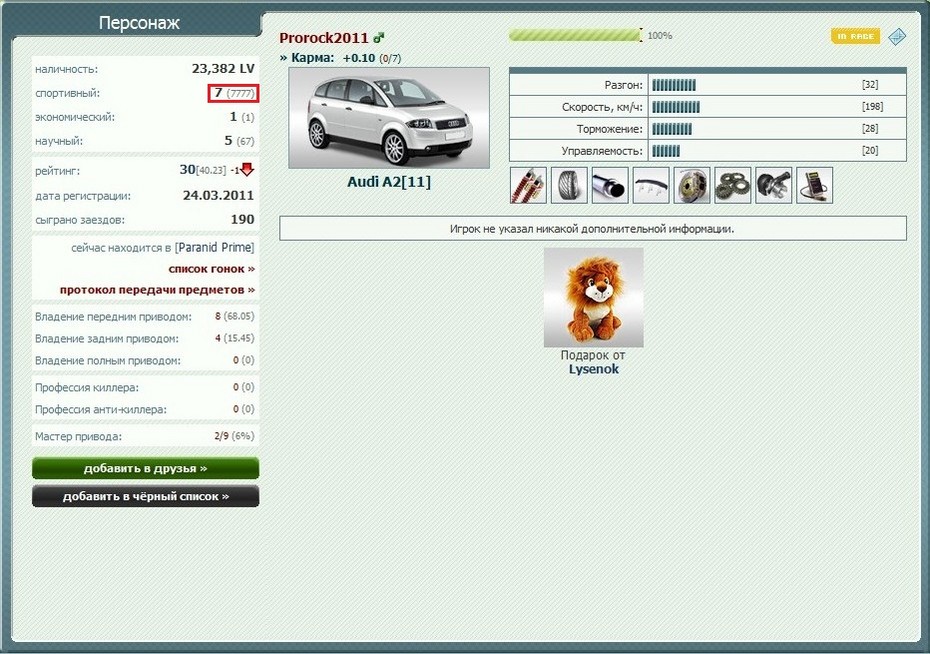
Task: Click the blue diamond icon beside IN RACE
Action: click(x=897, y=36)
